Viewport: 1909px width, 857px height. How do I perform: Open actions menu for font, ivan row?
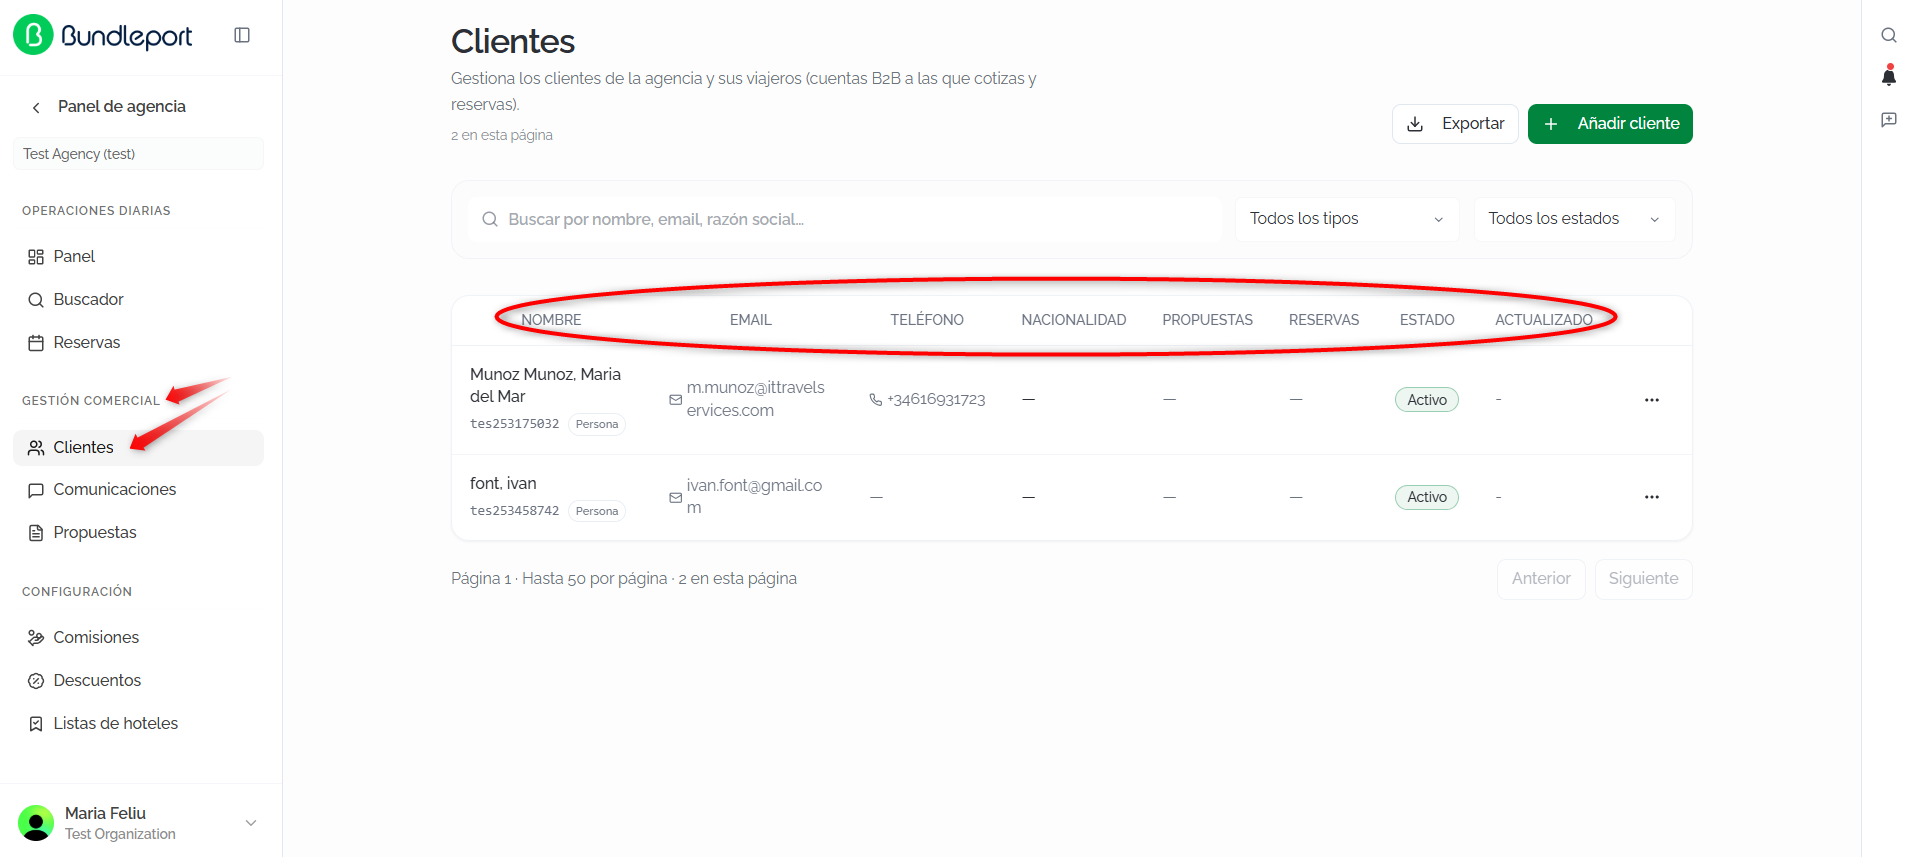(1652, 497)
